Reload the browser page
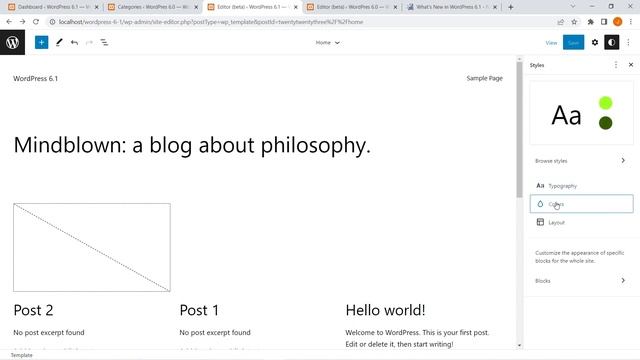 pos(36,22)
